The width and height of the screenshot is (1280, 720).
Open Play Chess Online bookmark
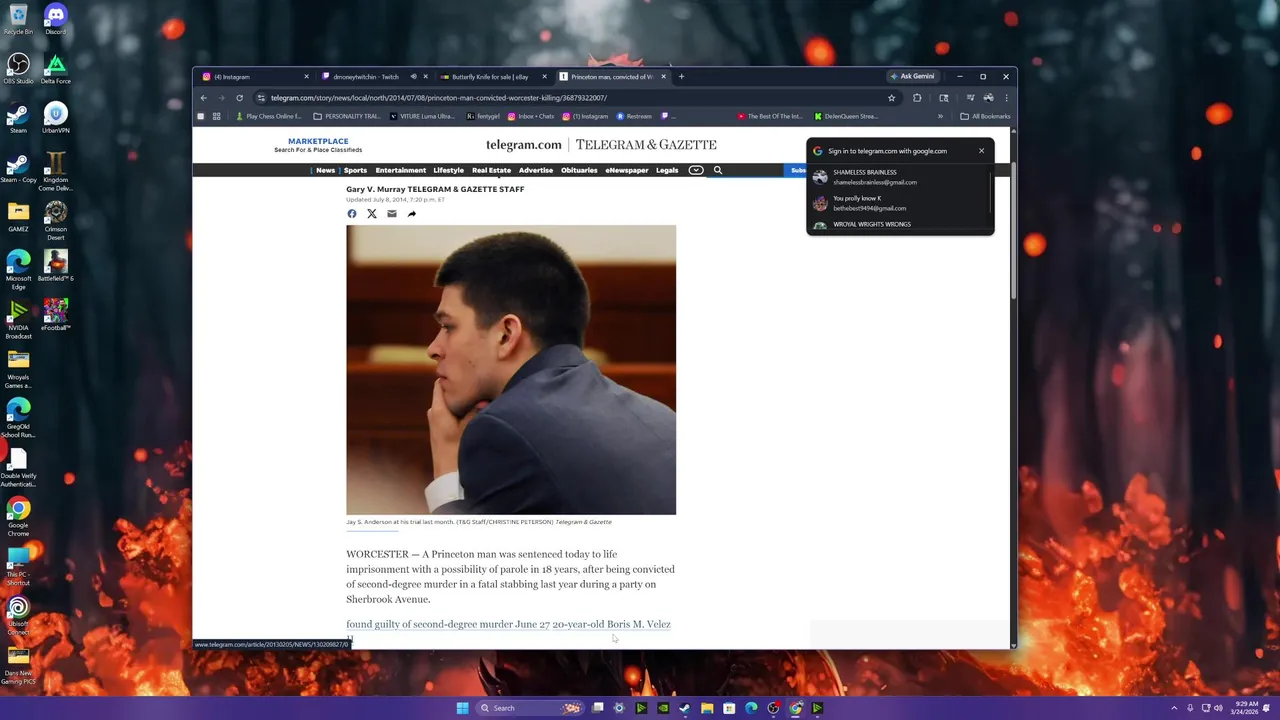pos(268,116)
